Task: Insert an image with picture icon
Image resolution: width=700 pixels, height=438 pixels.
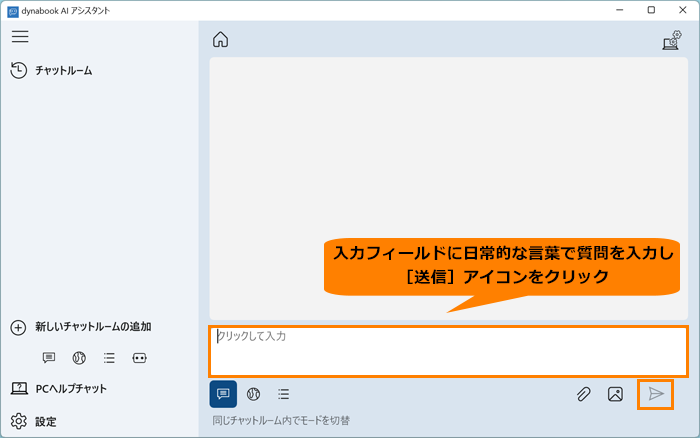Action: coord(615,394)
